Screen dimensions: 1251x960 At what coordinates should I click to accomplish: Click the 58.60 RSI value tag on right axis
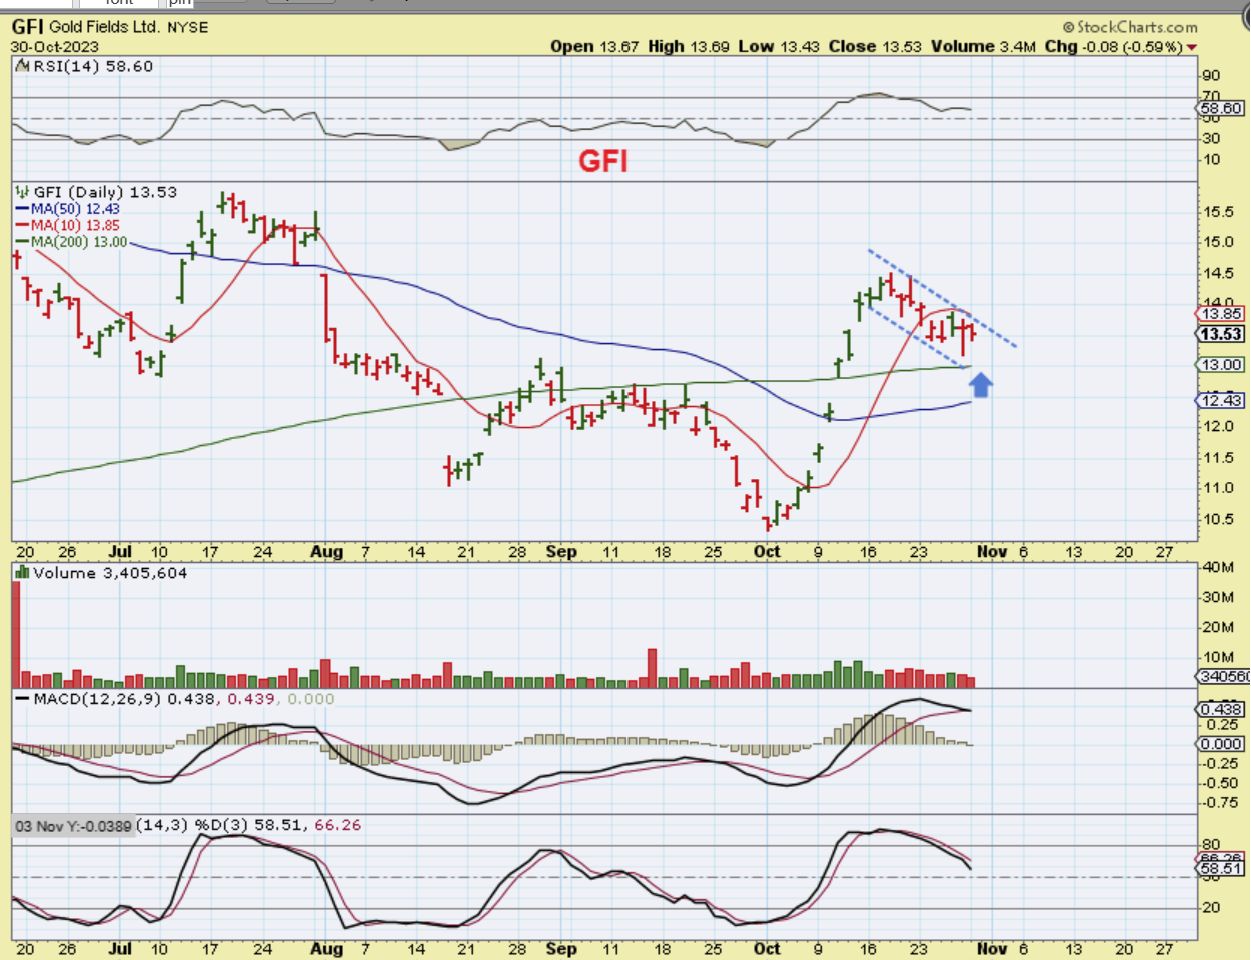1220,108
